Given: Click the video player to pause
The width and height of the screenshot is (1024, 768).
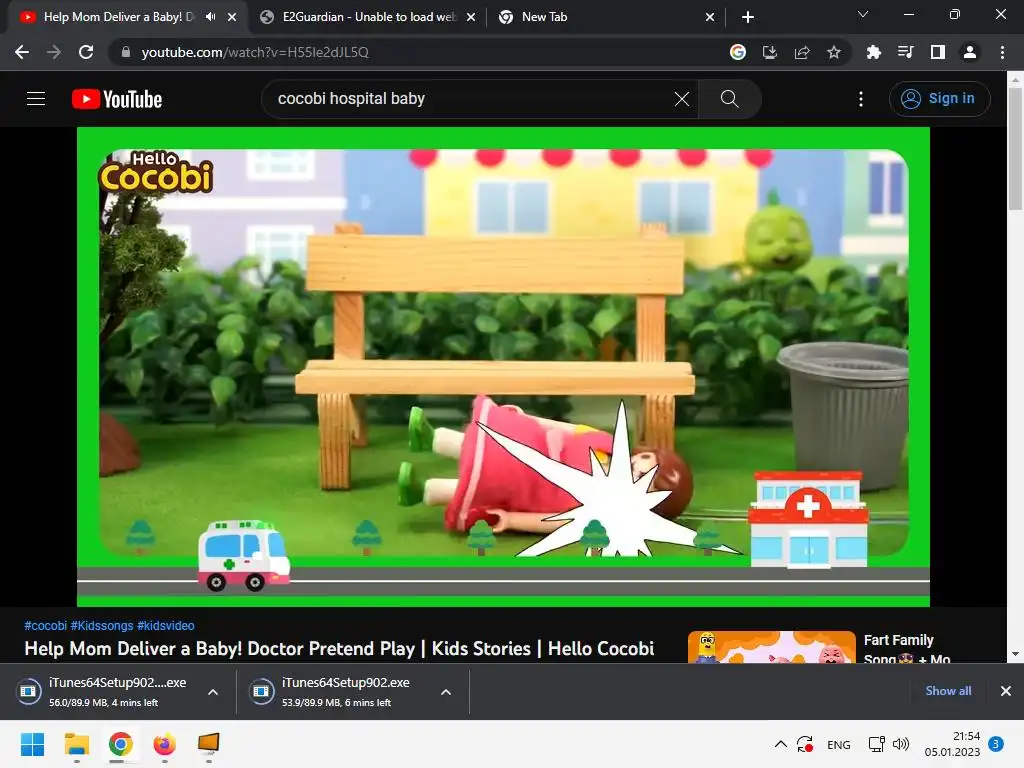Looking at the screenshot, I should tap(503, 366).
